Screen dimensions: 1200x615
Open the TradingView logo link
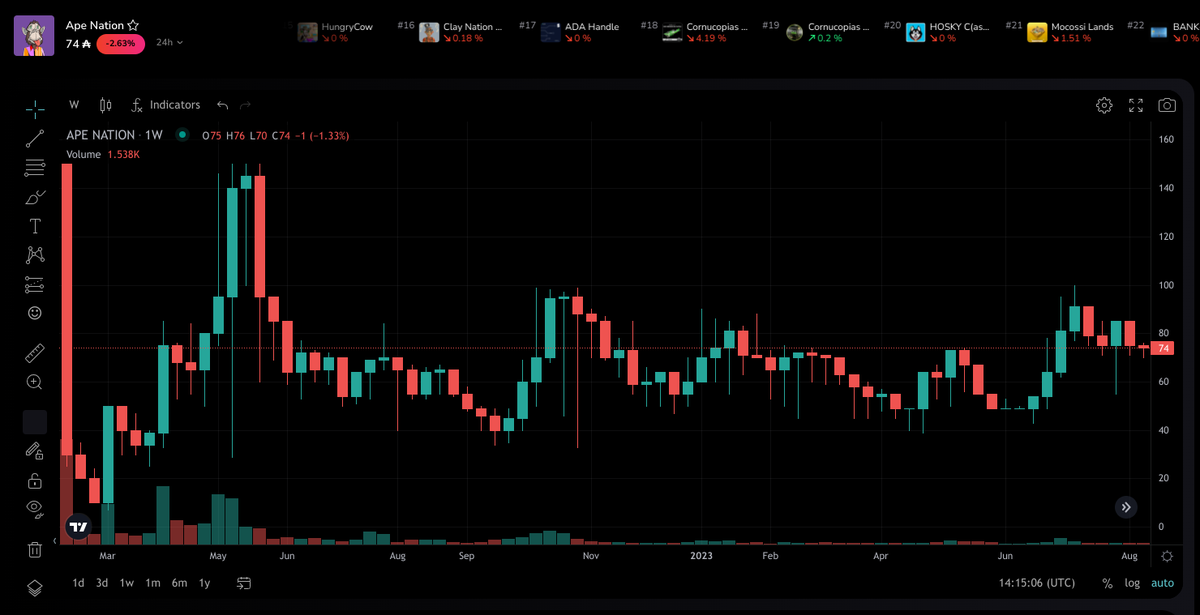[78, 526]
